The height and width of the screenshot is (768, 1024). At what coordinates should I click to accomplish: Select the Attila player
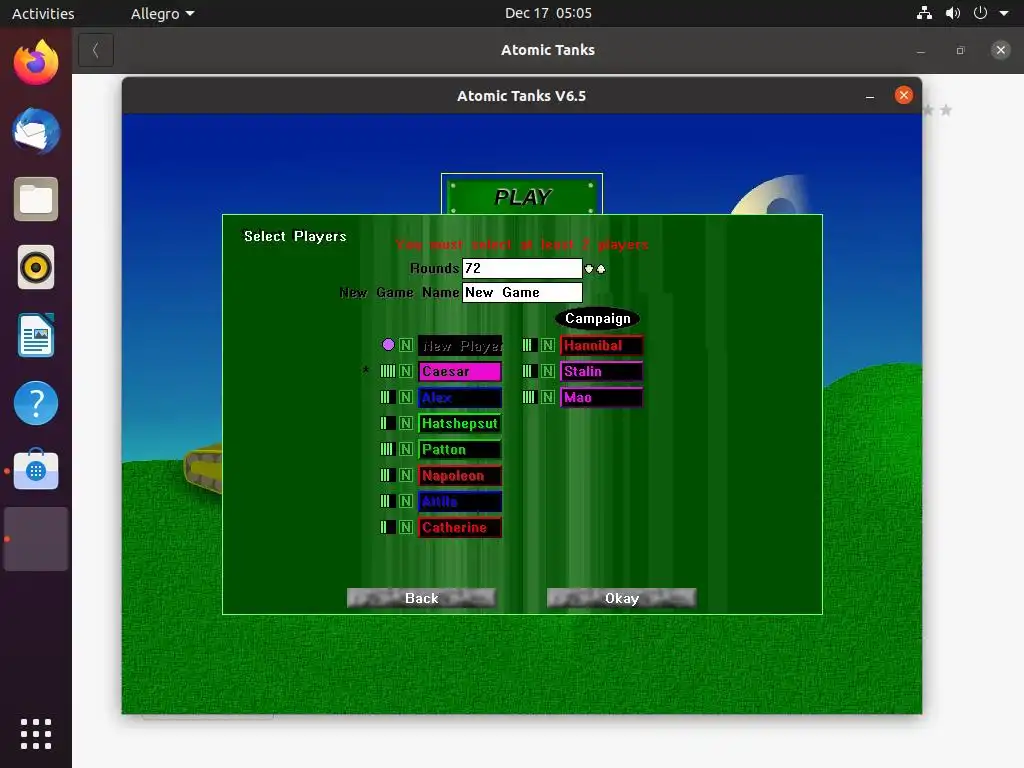(460, 502)
